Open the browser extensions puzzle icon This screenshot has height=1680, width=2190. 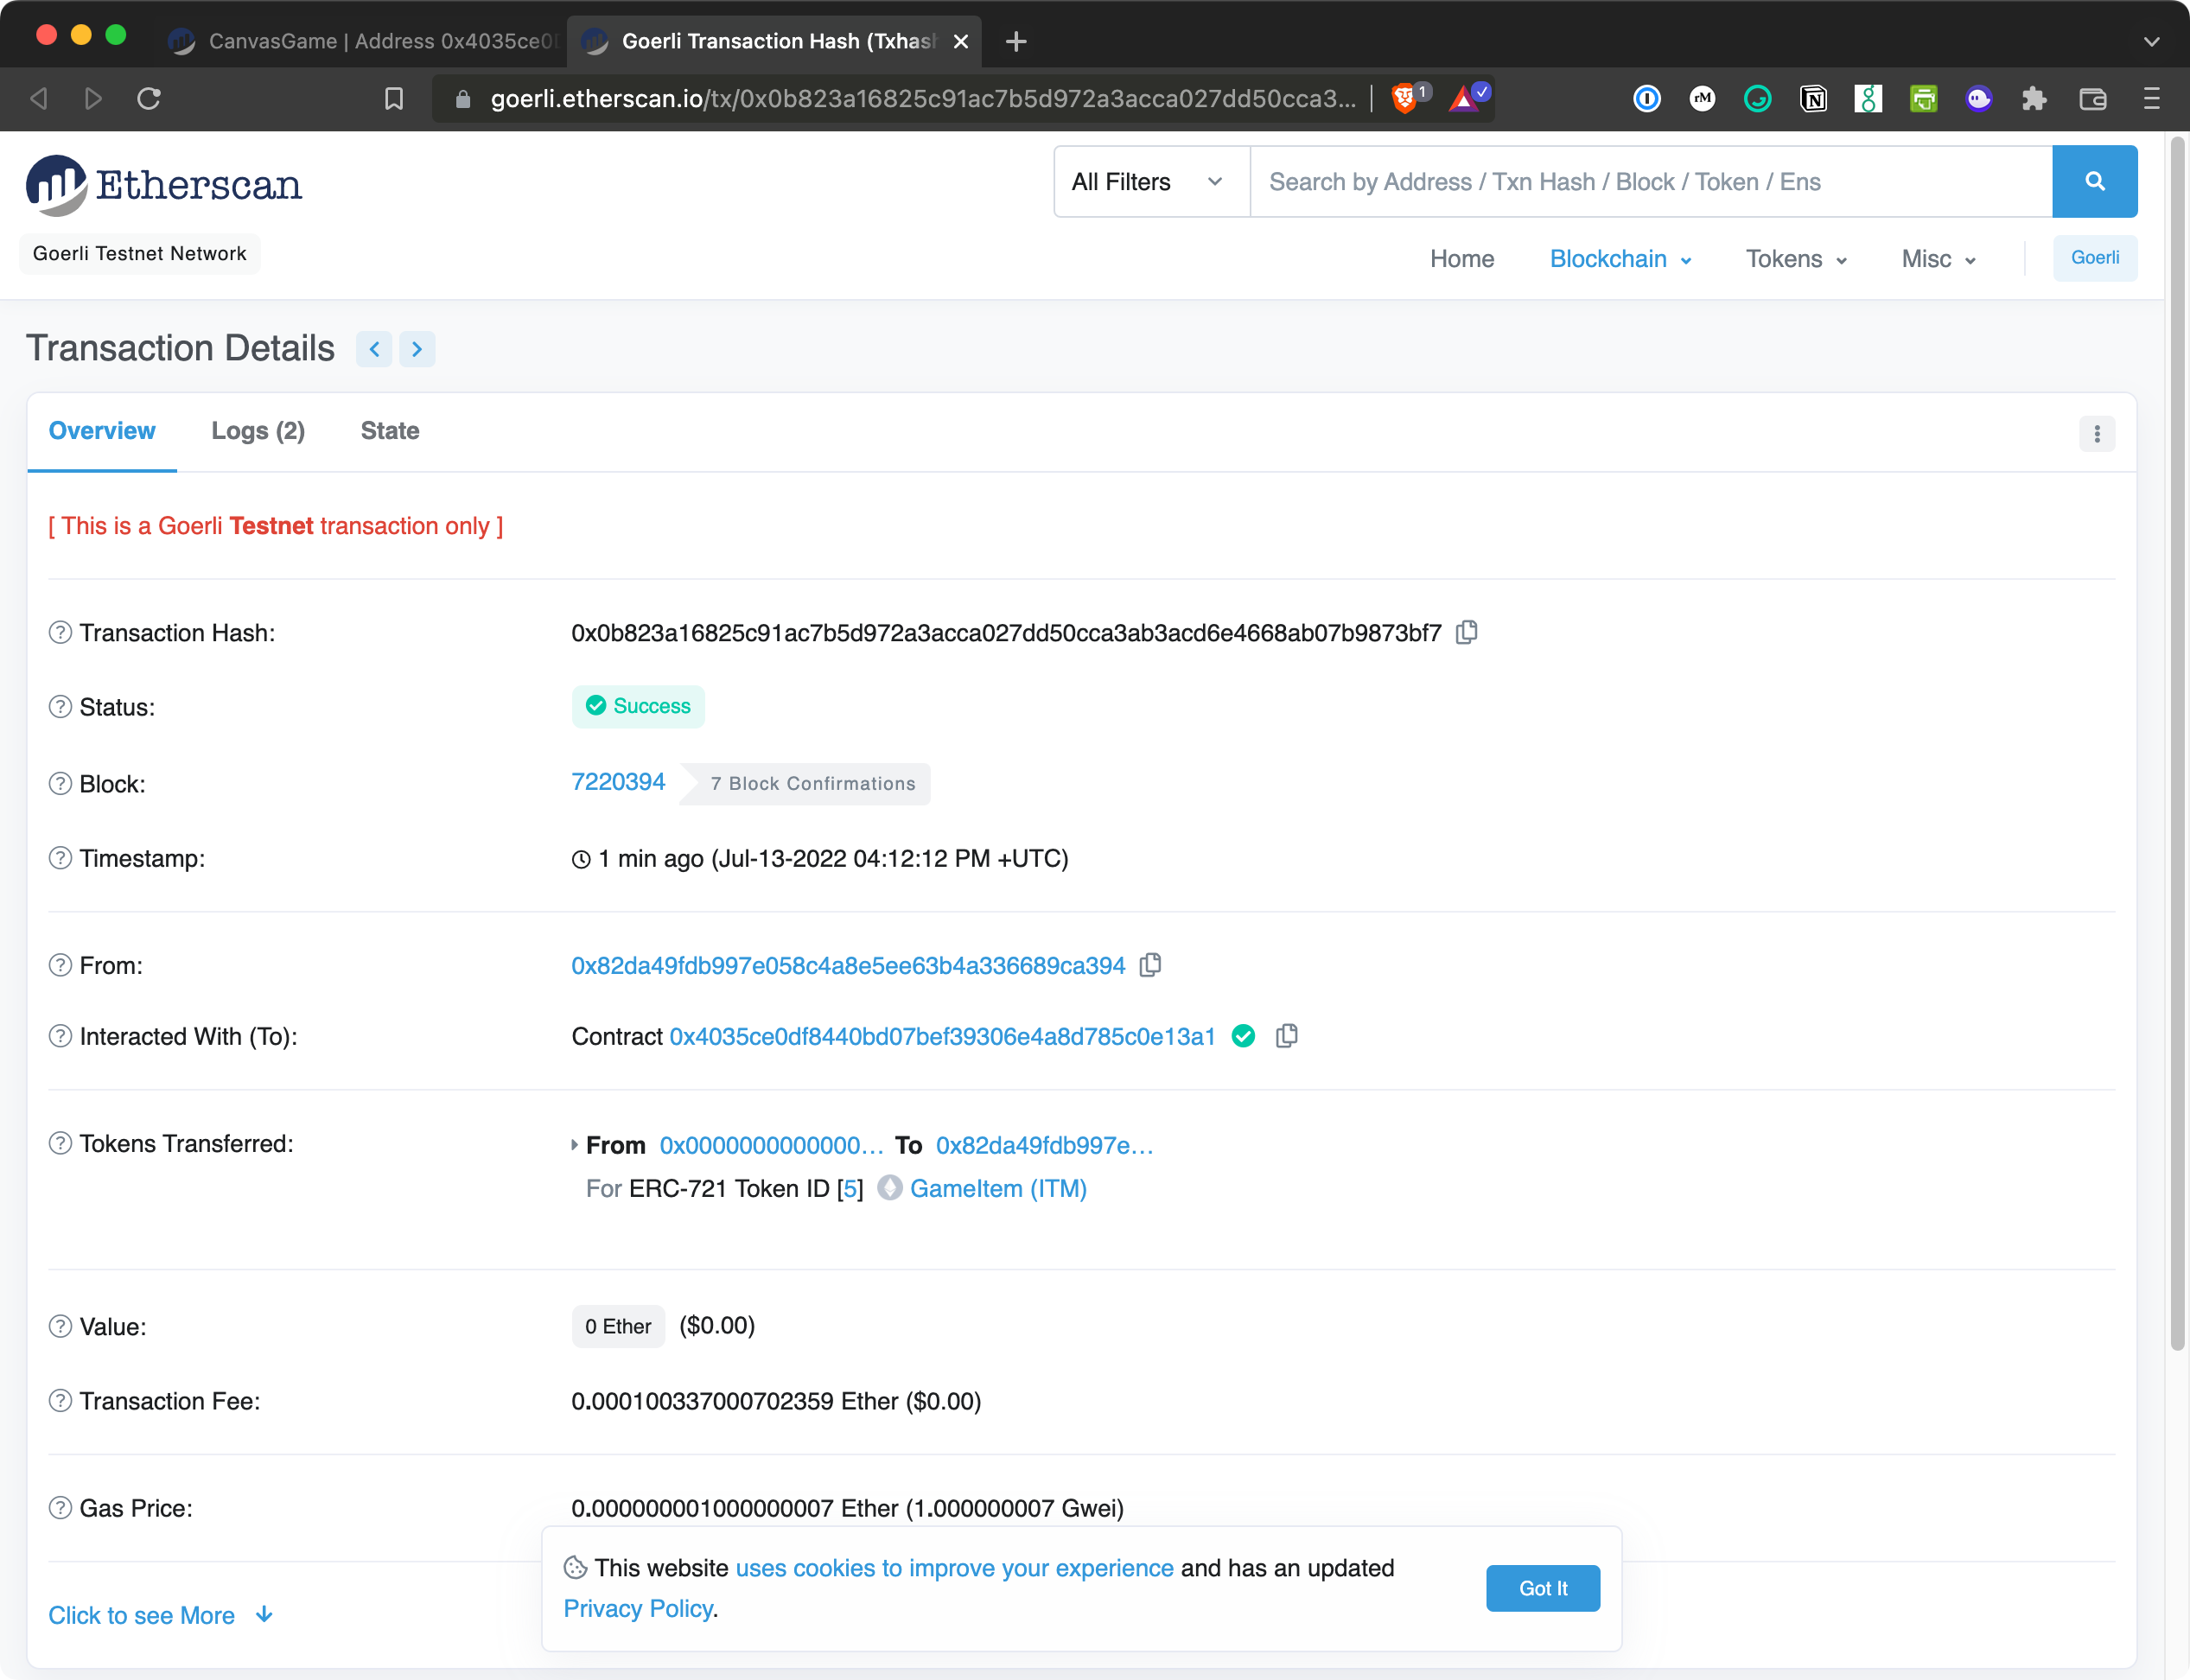[x=2033, y=98]
